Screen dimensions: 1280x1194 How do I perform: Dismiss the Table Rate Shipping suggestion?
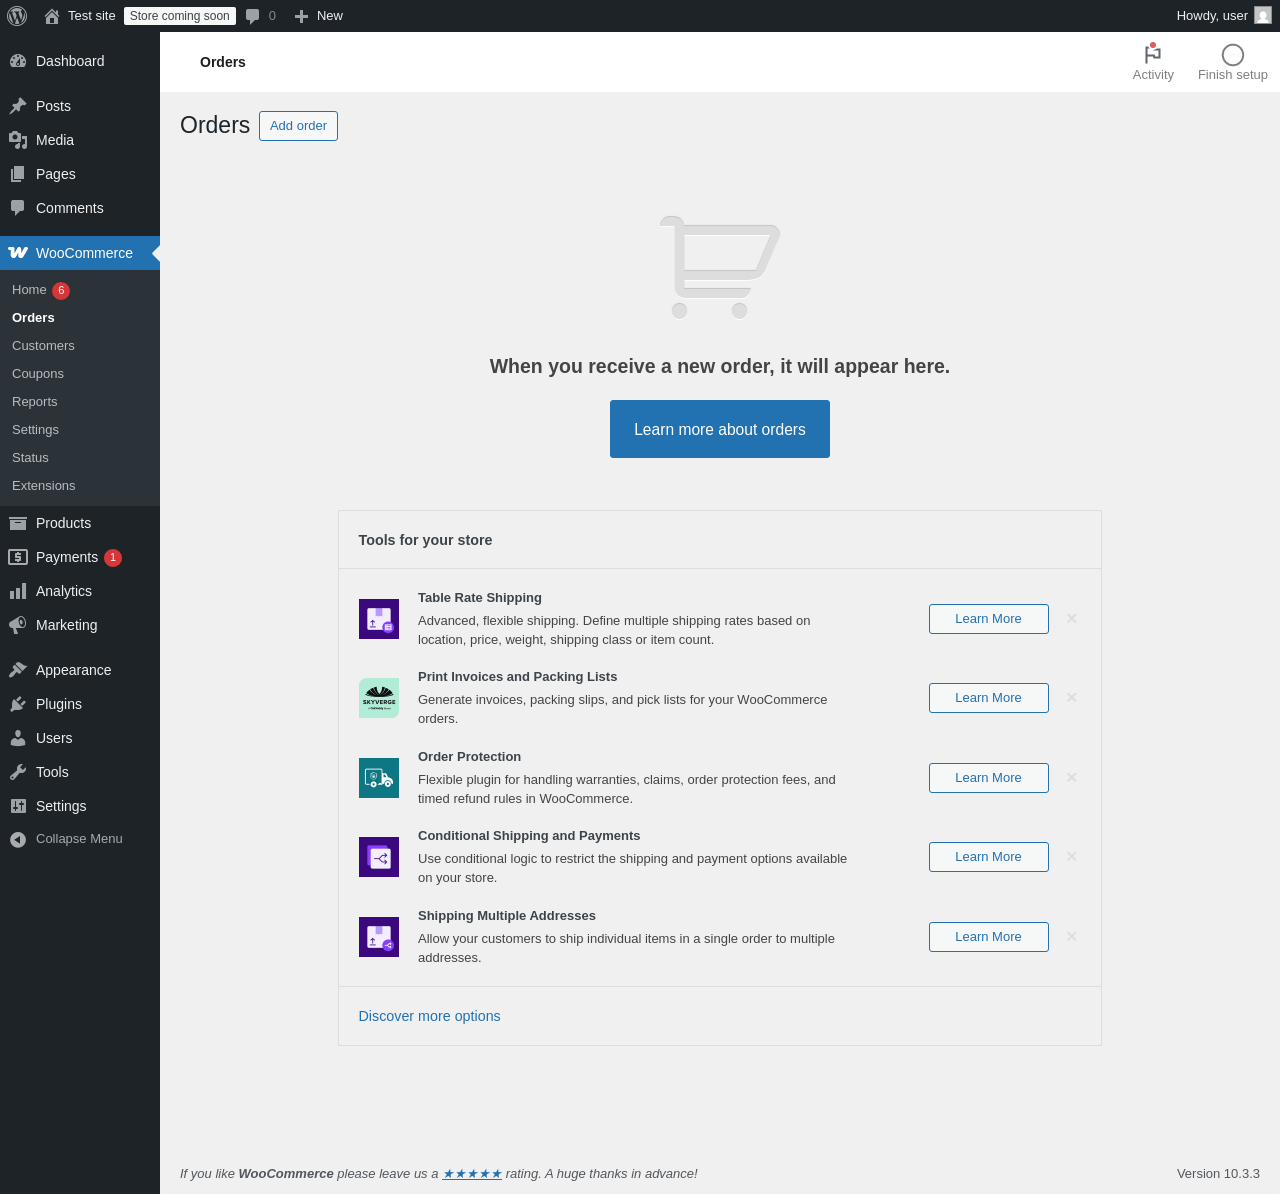(1072, 619)
